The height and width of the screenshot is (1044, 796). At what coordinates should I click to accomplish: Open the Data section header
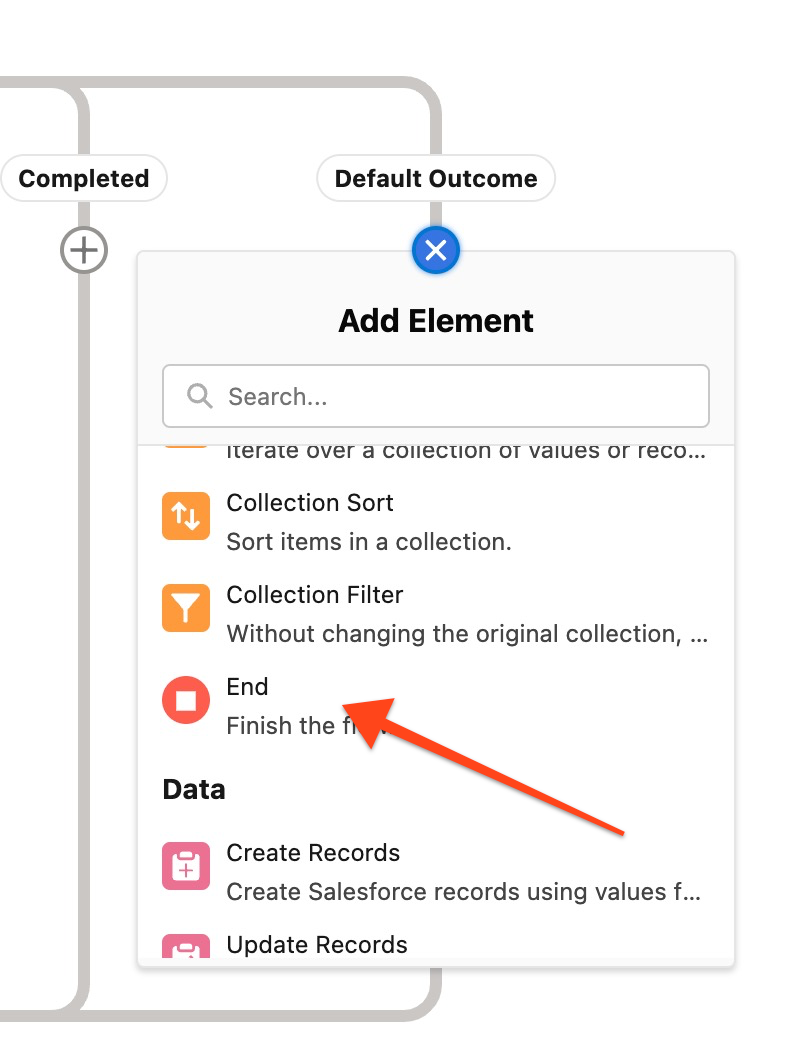click(193, 789)
